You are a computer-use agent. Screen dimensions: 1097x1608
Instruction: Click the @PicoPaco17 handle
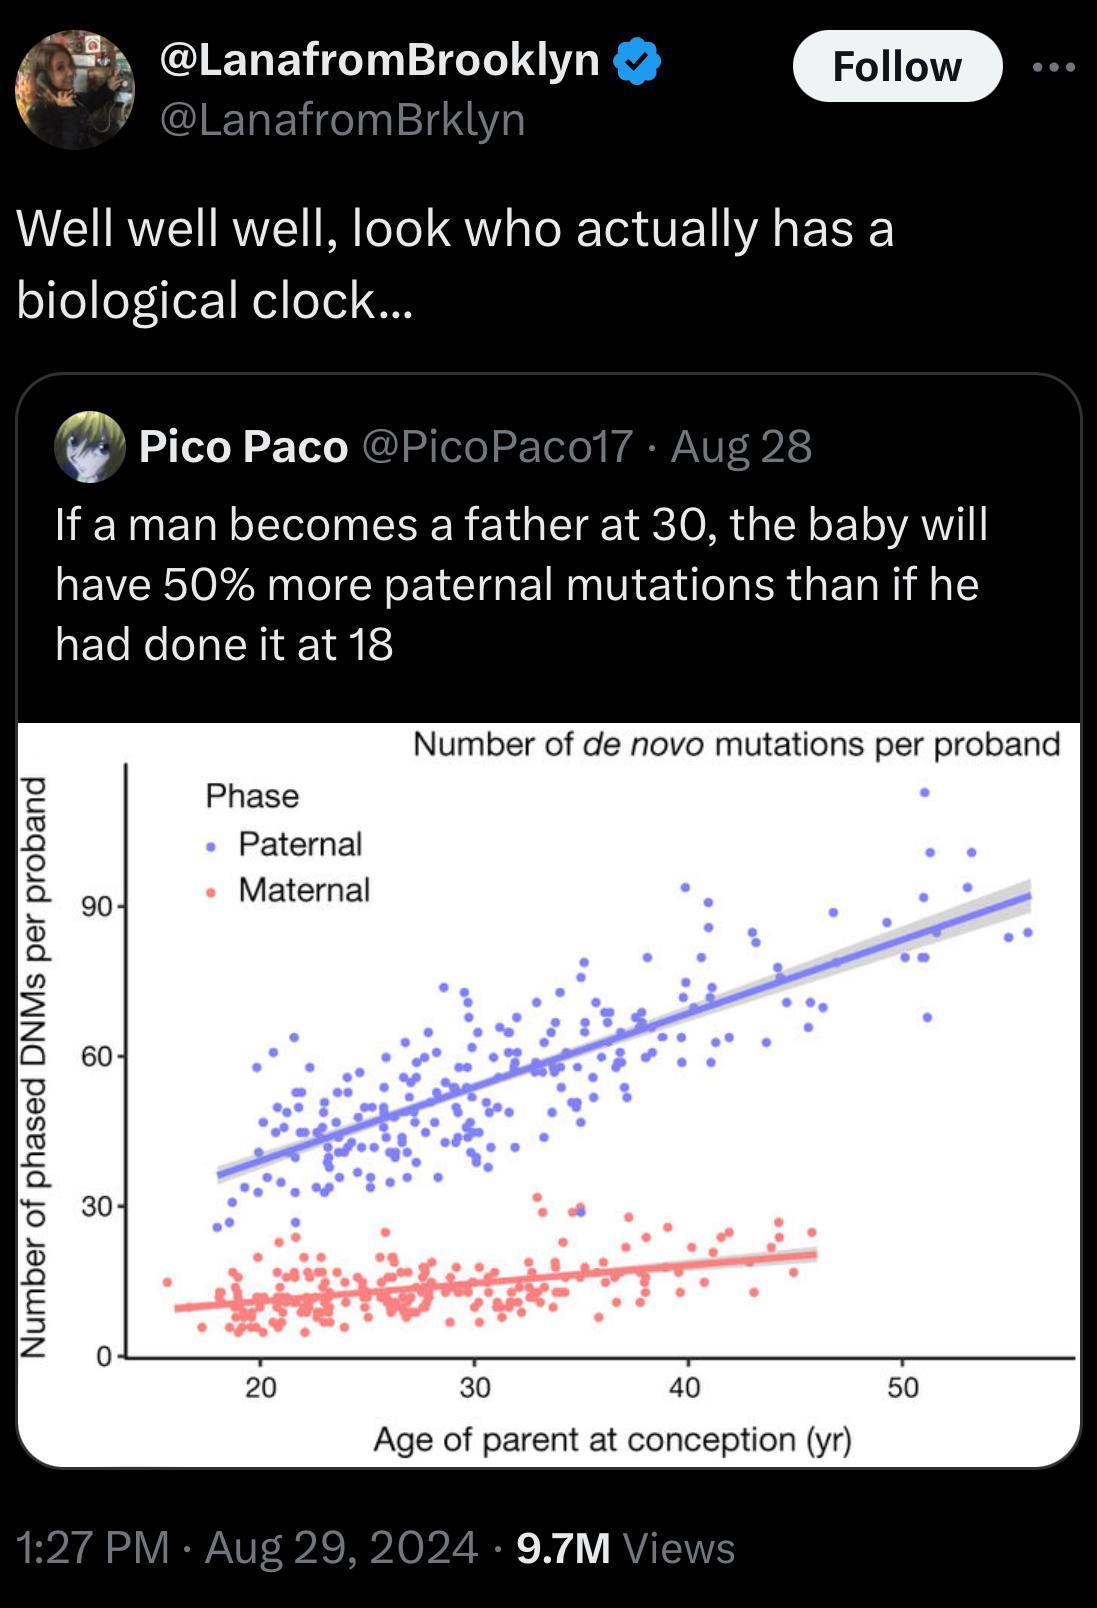click(496, 447)
